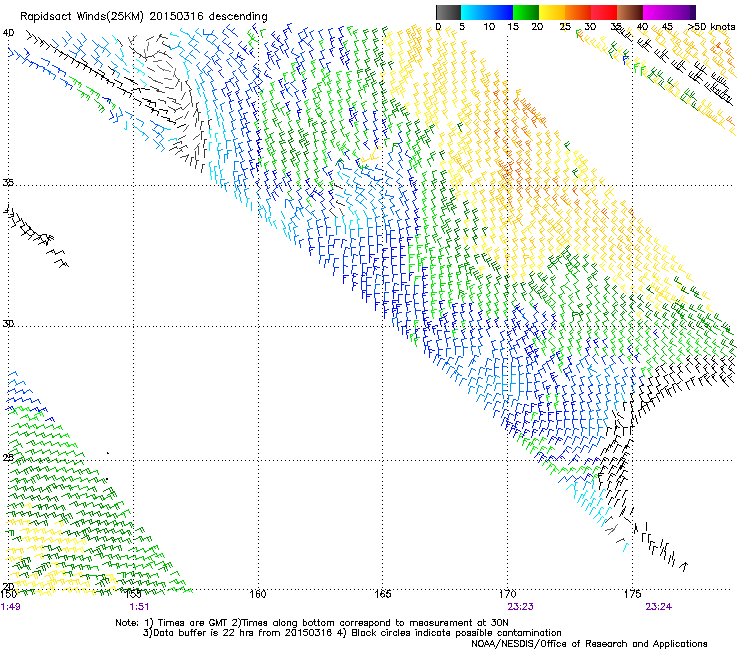Screen dimensions: 740x650
Task: Click the purple 45-50 knots legend segment
Action: tap(682, 12)
